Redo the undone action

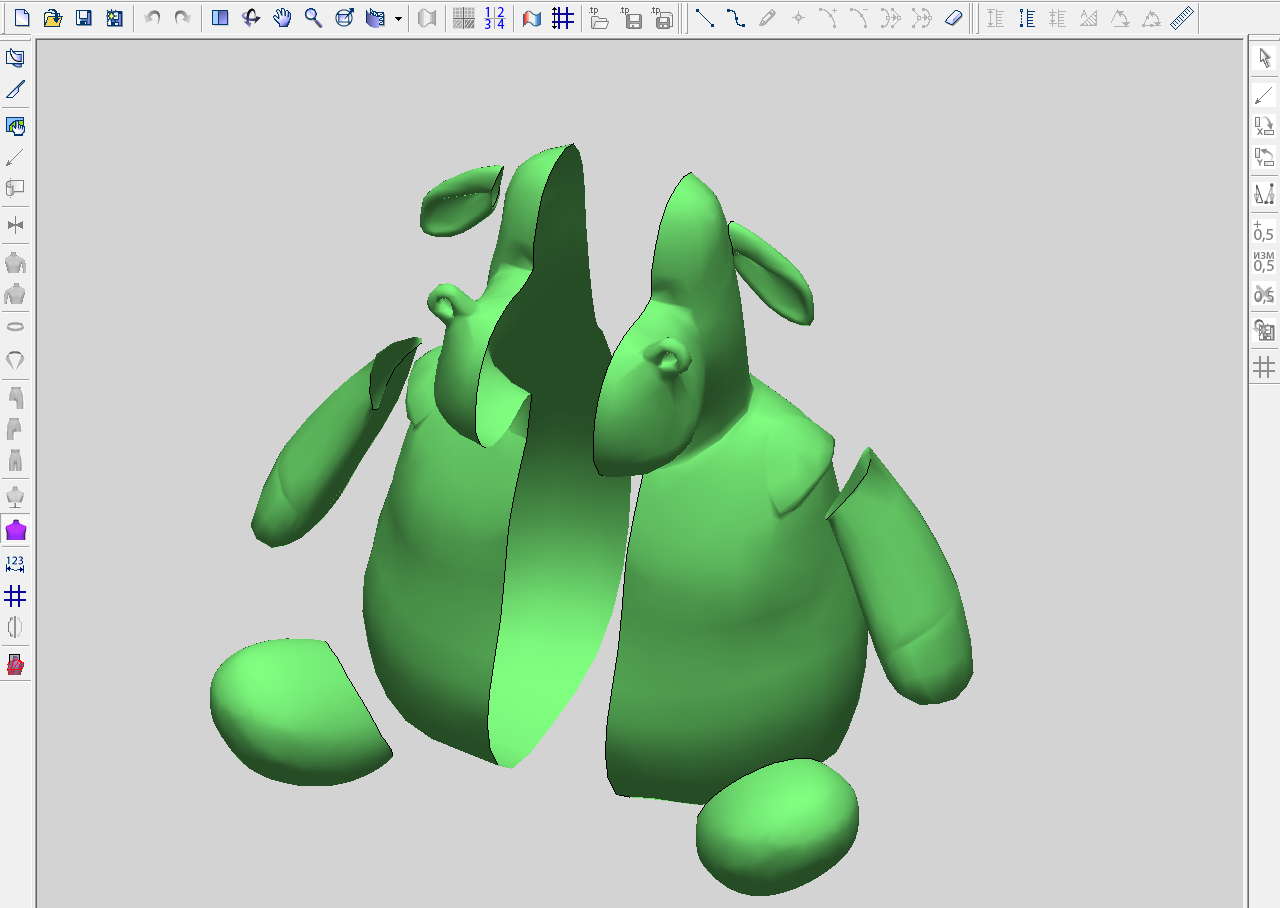(x=182, y=18)
